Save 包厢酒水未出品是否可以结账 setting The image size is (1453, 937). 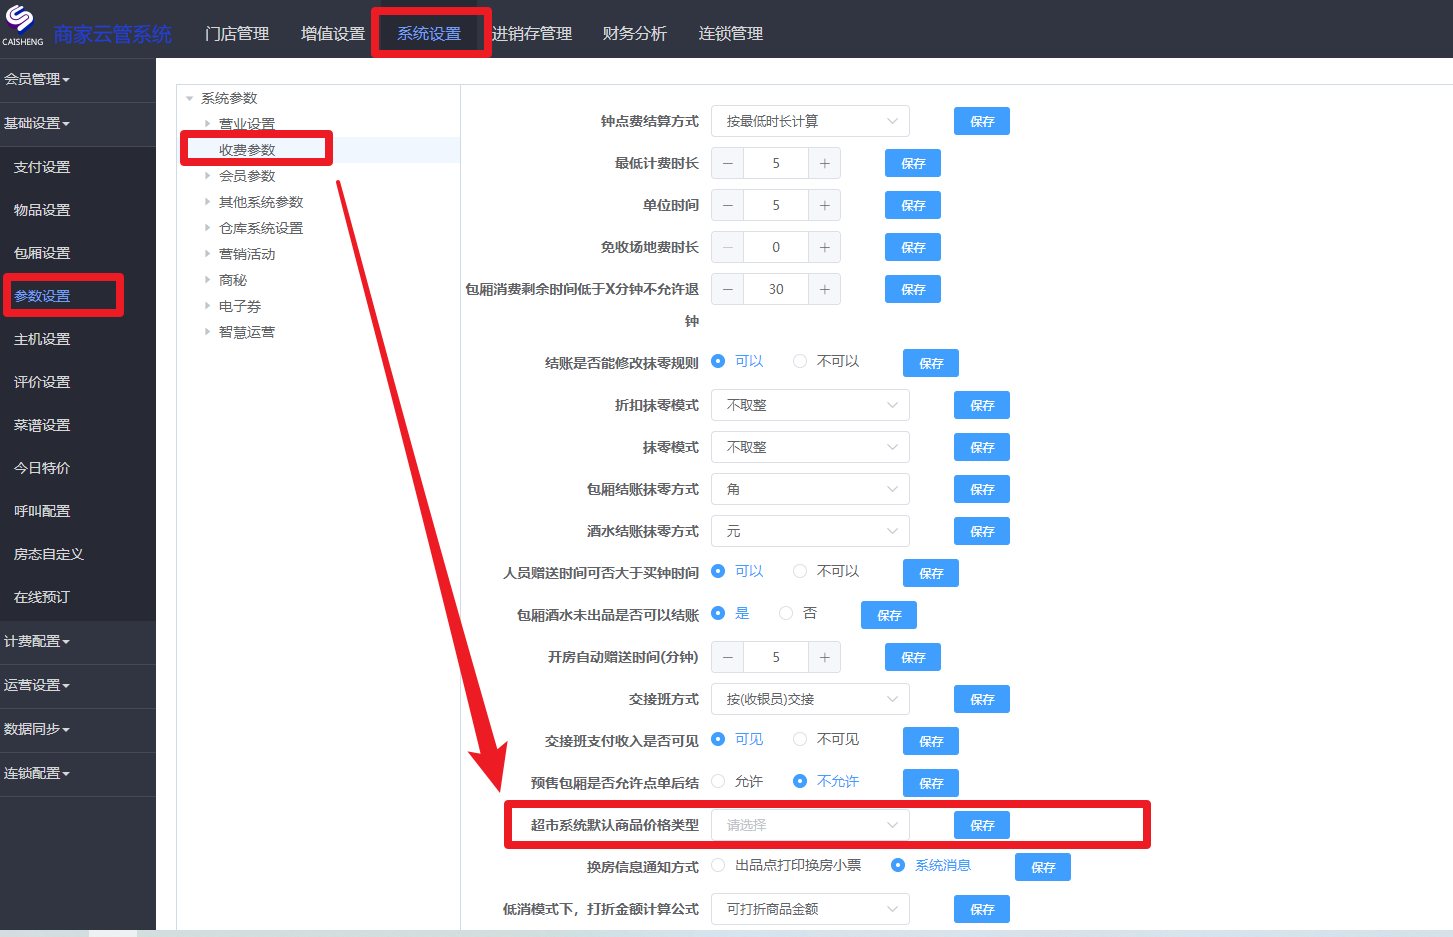click(889, 615)
